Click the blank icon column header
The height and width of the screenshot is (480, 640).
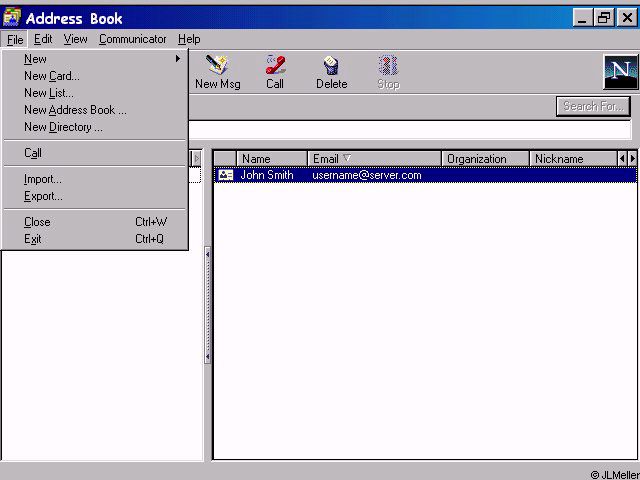click(x=225, y=159)
